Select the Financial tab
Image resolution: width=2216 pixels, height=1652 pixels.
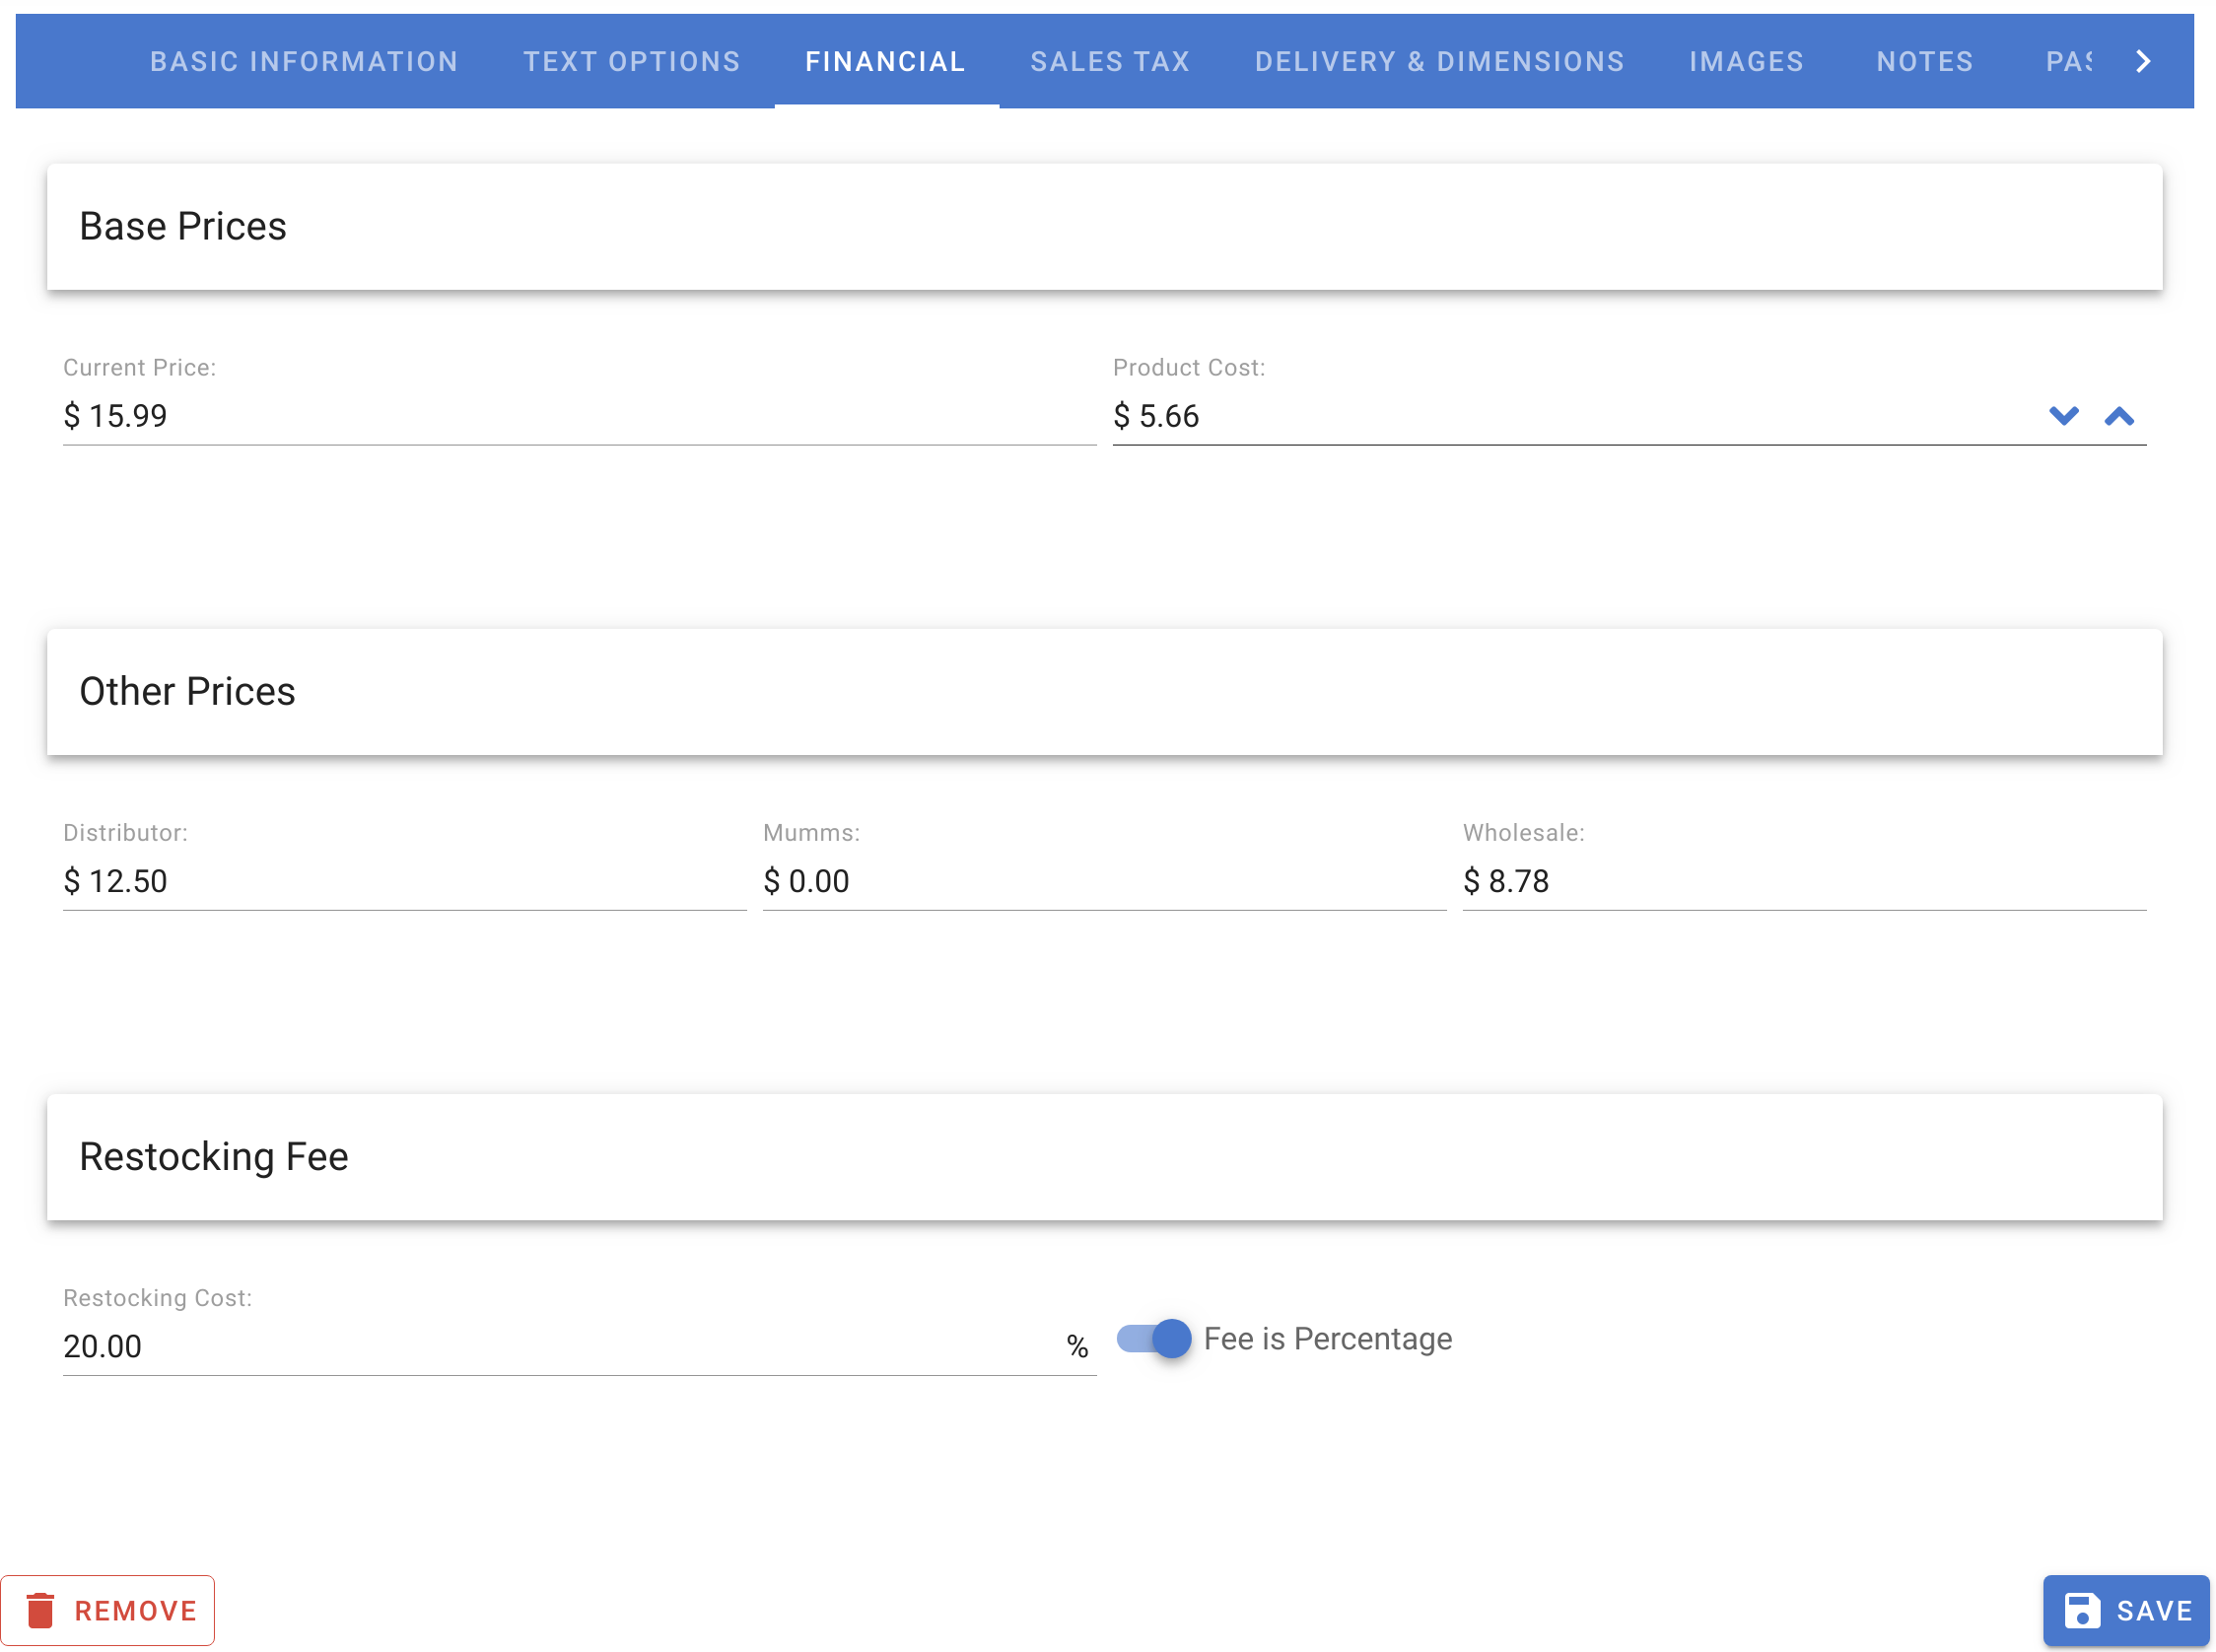point(885,61)
